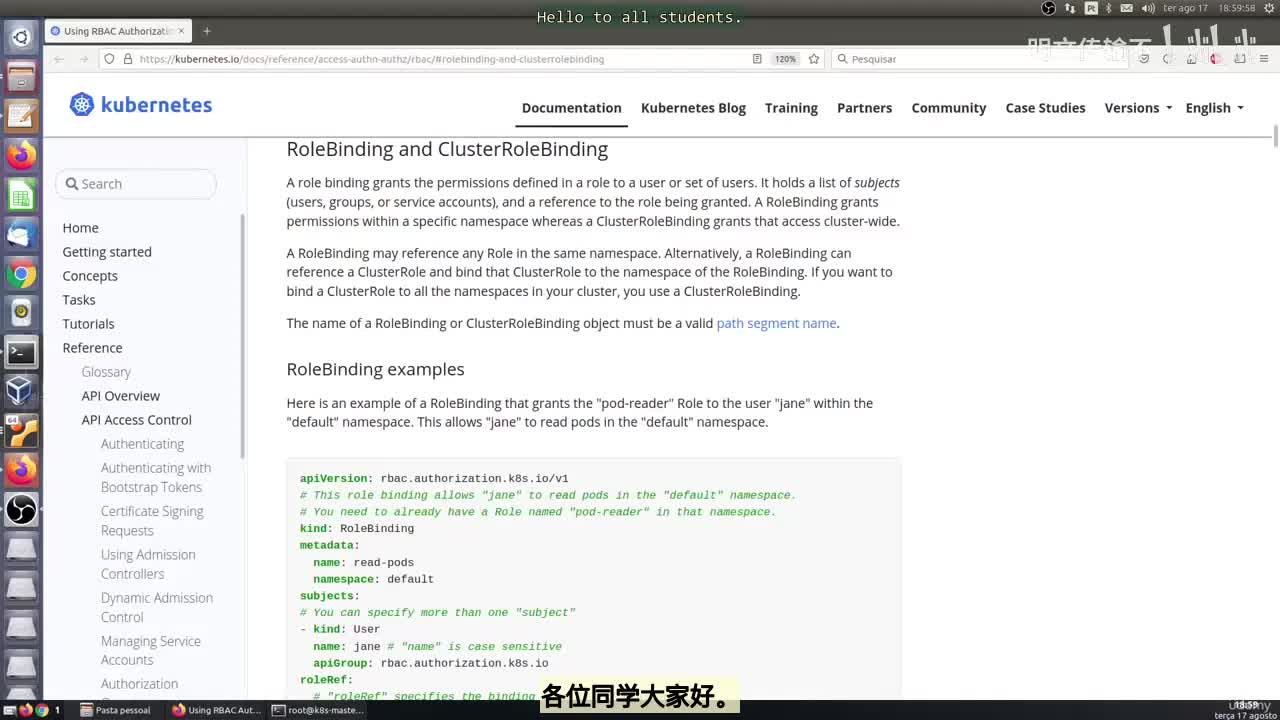Open the file manager in the dock
The width and height of the screenshot is (1280, 720).
coord(21,77)
